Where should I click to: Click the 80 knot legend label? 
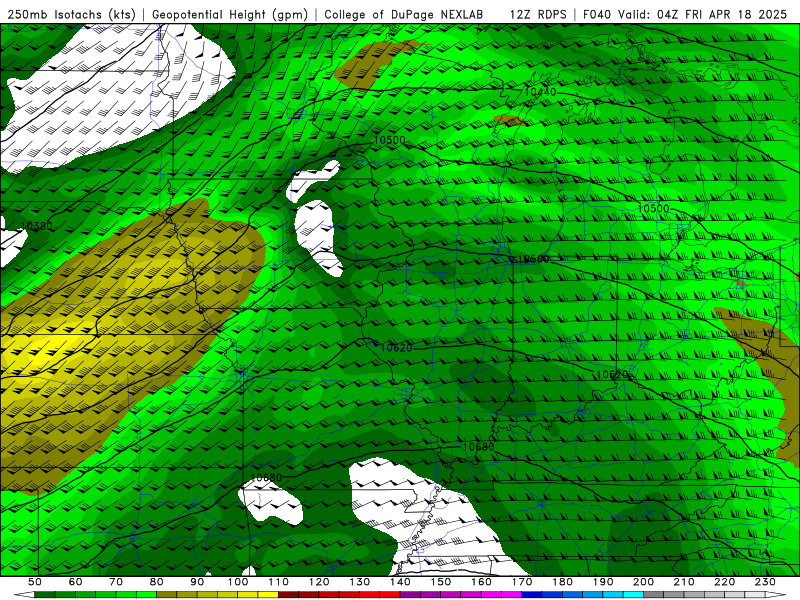(157, 582)
